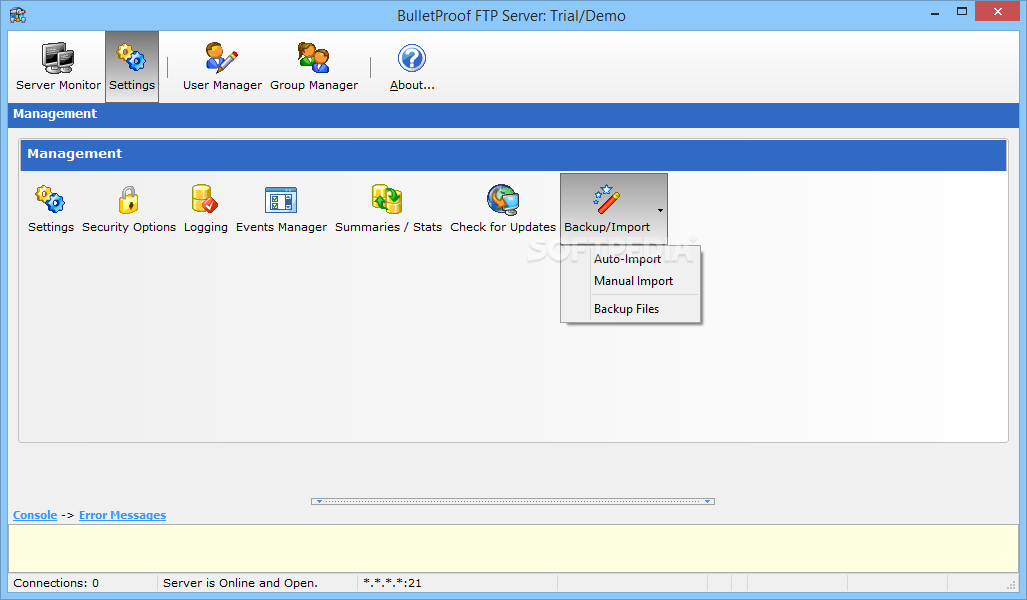Click the 'Server is Online and Open.' status
Screen dimensions: 1027x600
pos(240,583)
